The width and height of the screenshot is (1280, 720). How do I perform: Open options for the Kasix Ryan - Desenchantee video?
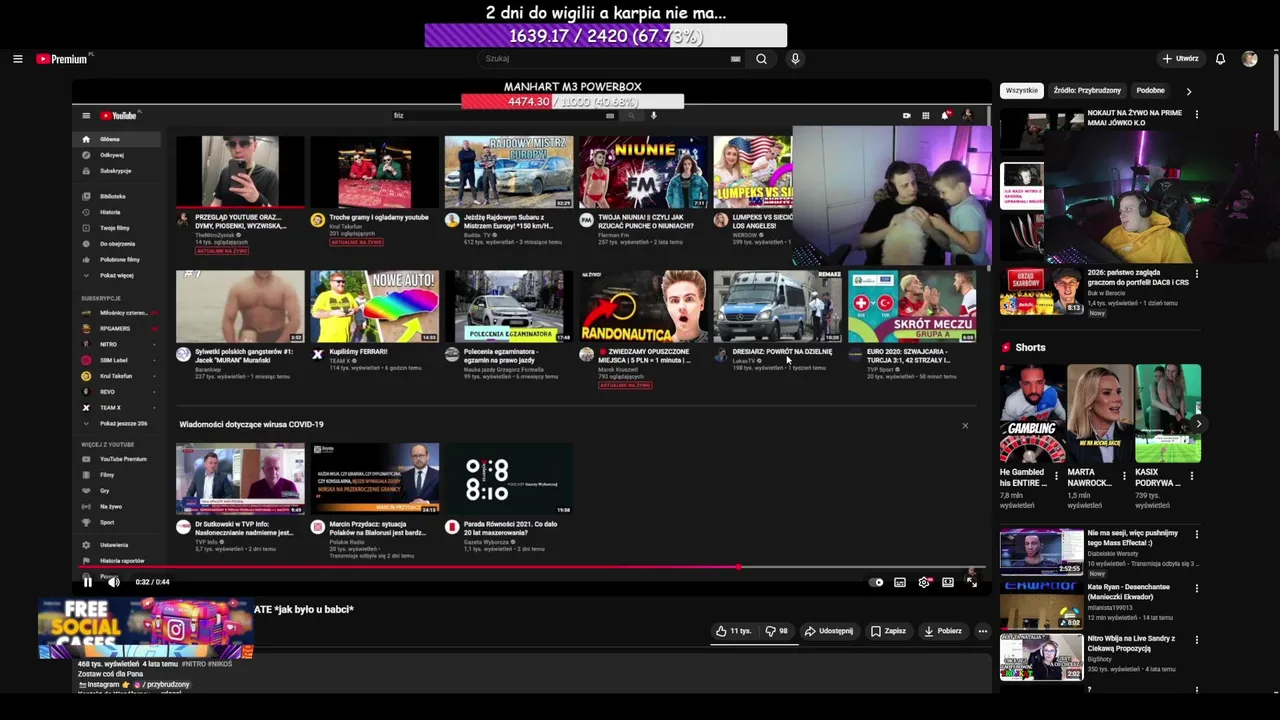(1196, 588)
